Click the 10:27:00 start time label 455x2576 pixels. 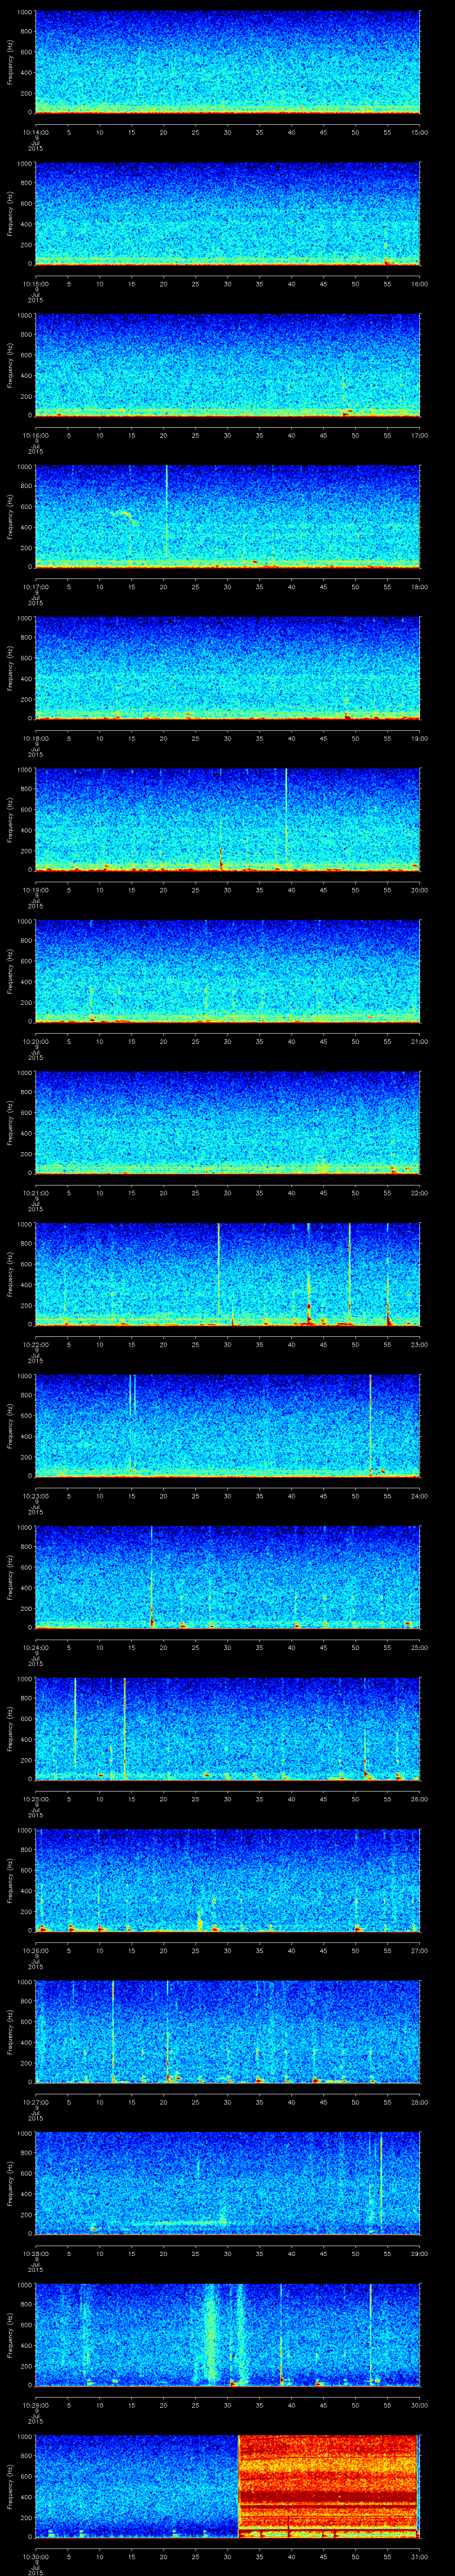(35, 2102)
